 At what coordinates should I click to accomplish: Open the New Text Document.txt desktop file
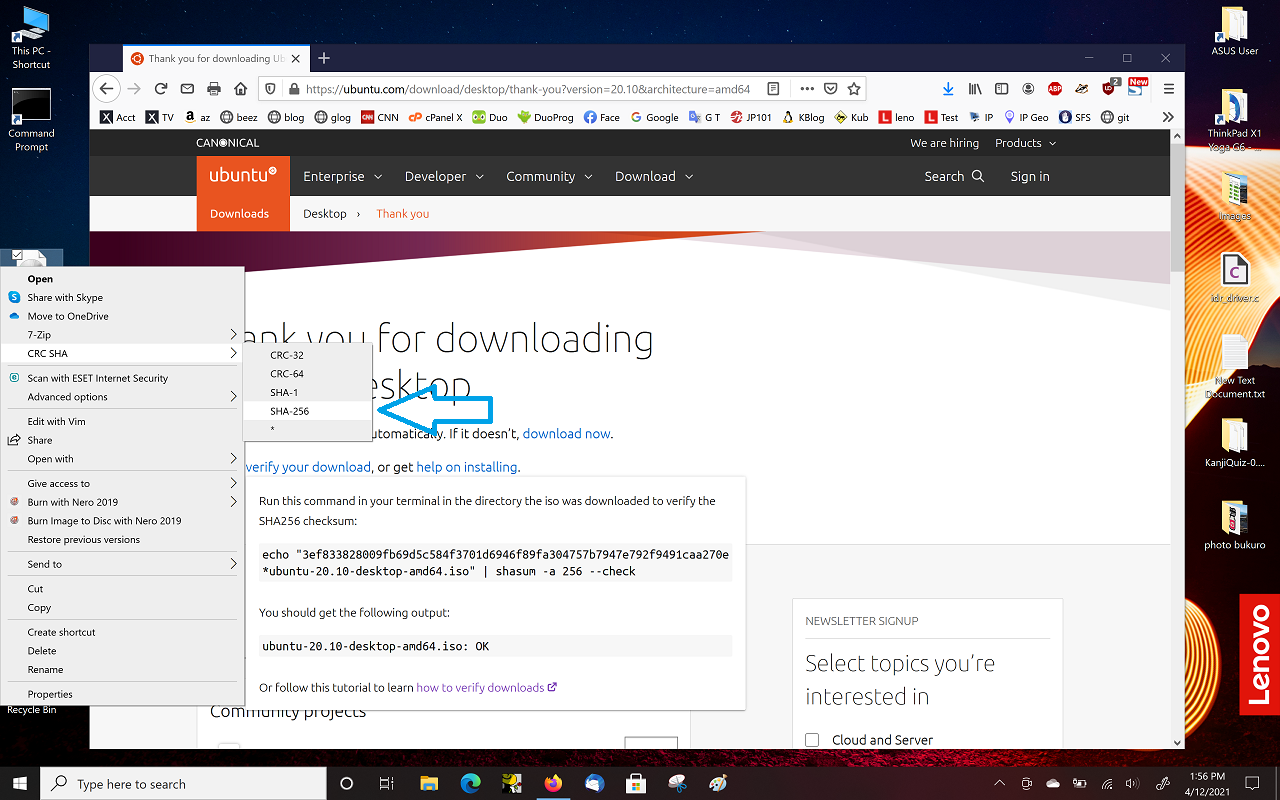[1235, 367]
